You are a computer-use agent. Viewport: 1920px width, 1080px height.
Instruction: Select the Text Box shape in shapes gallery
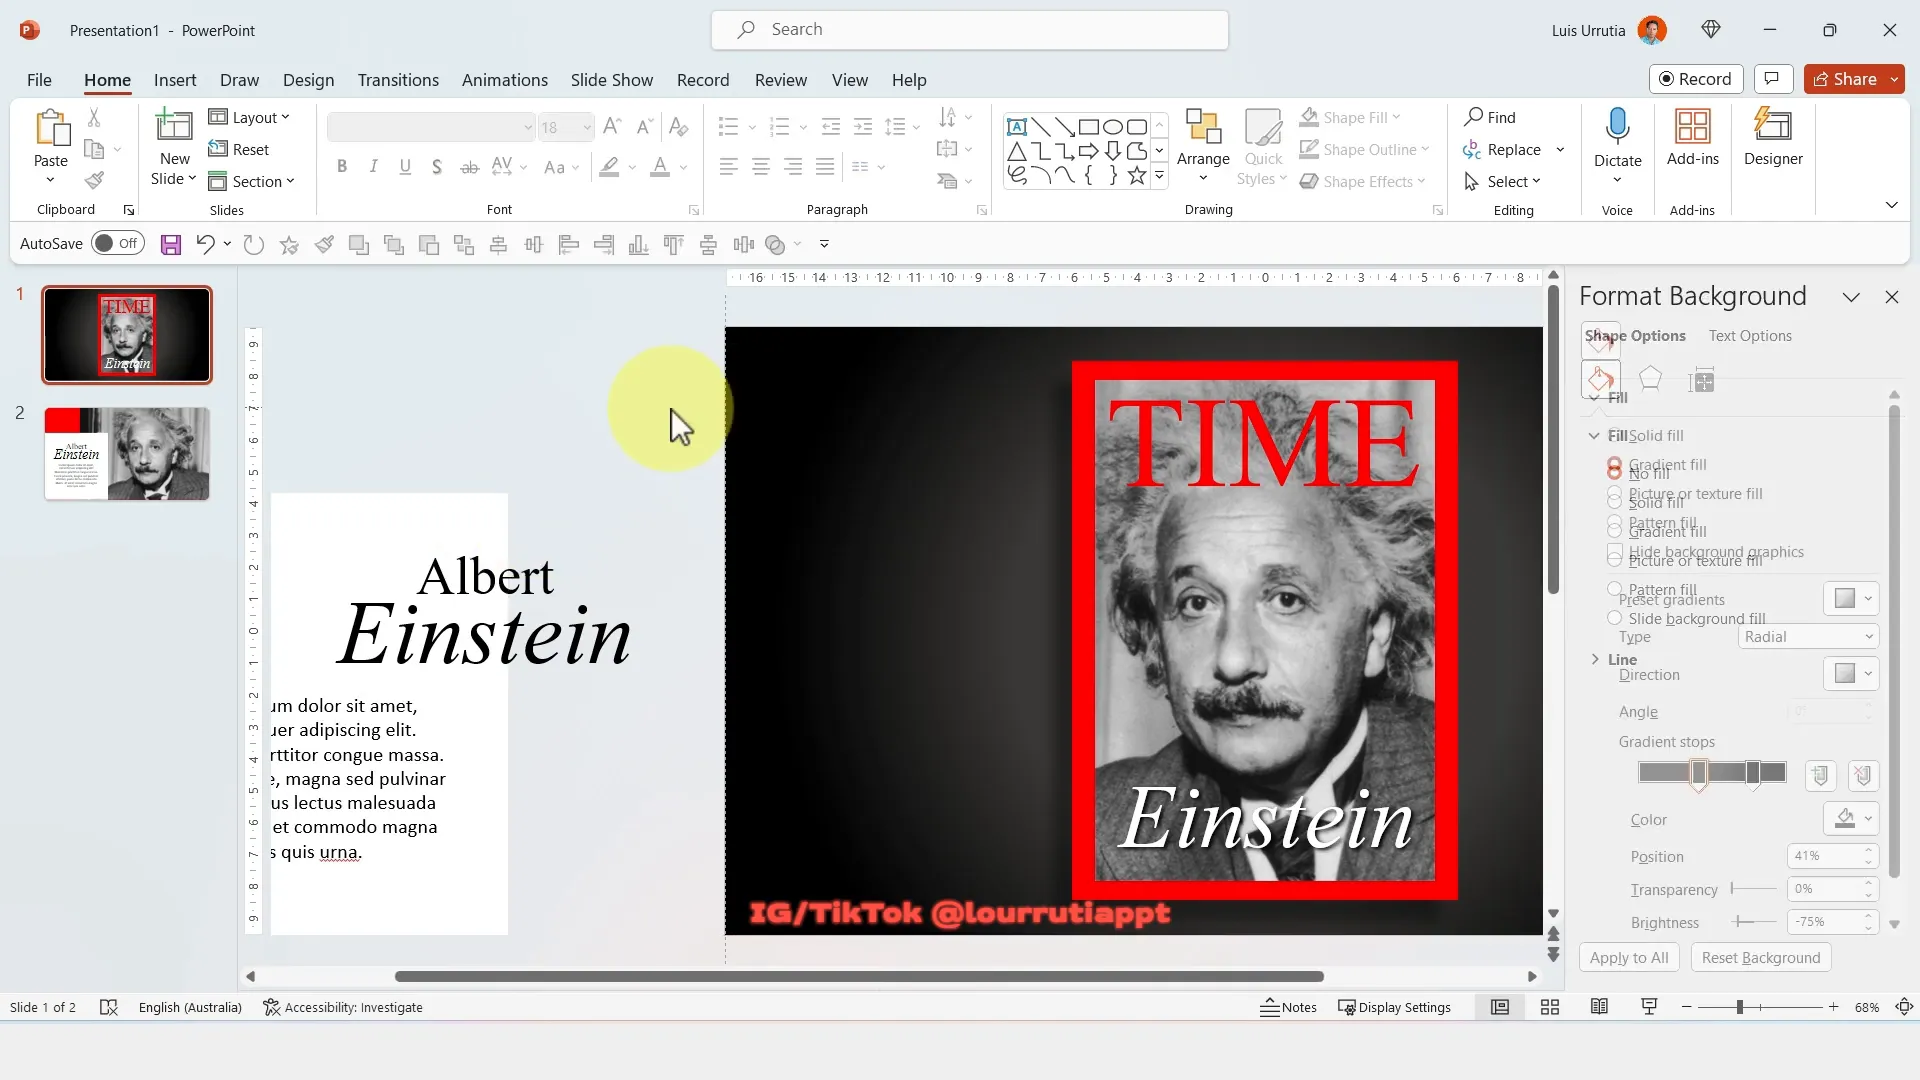click(1017, 127)
